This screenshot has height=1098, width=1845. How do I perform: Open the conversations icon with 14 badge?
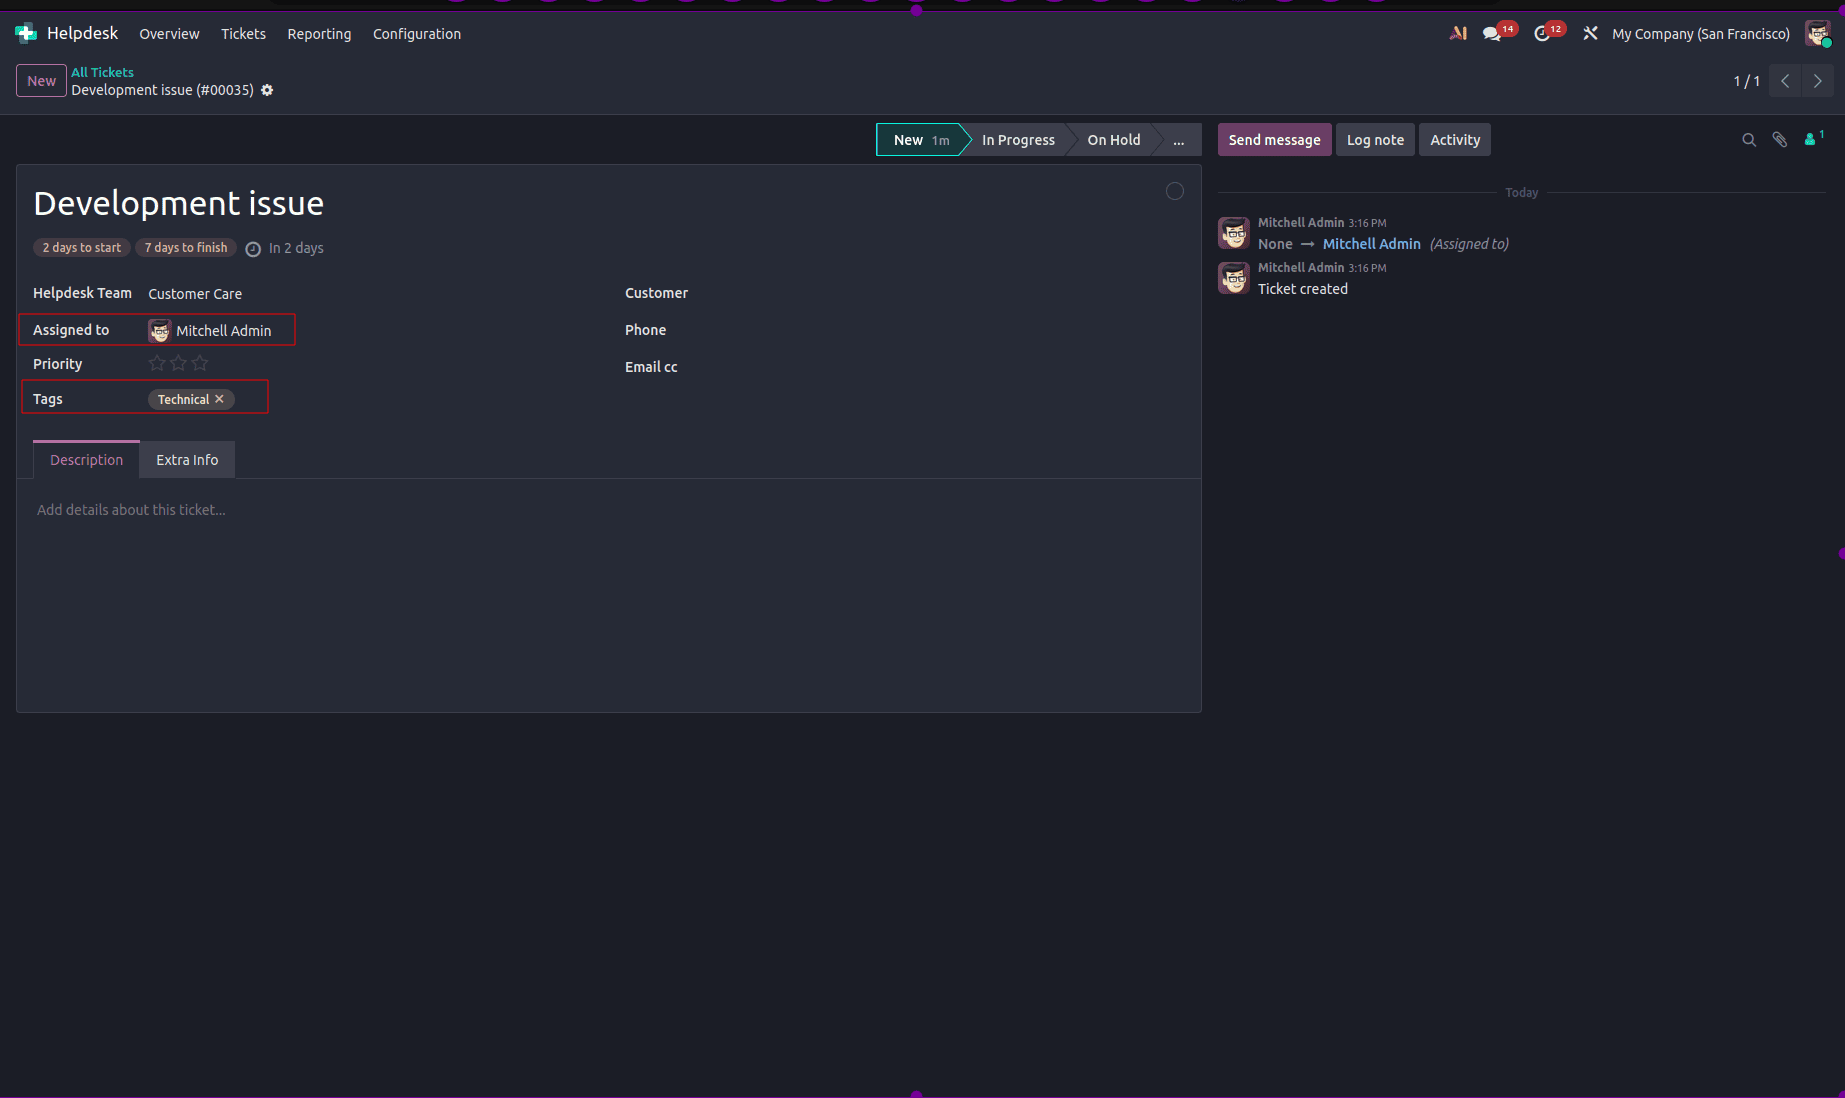click(1492, 33)
